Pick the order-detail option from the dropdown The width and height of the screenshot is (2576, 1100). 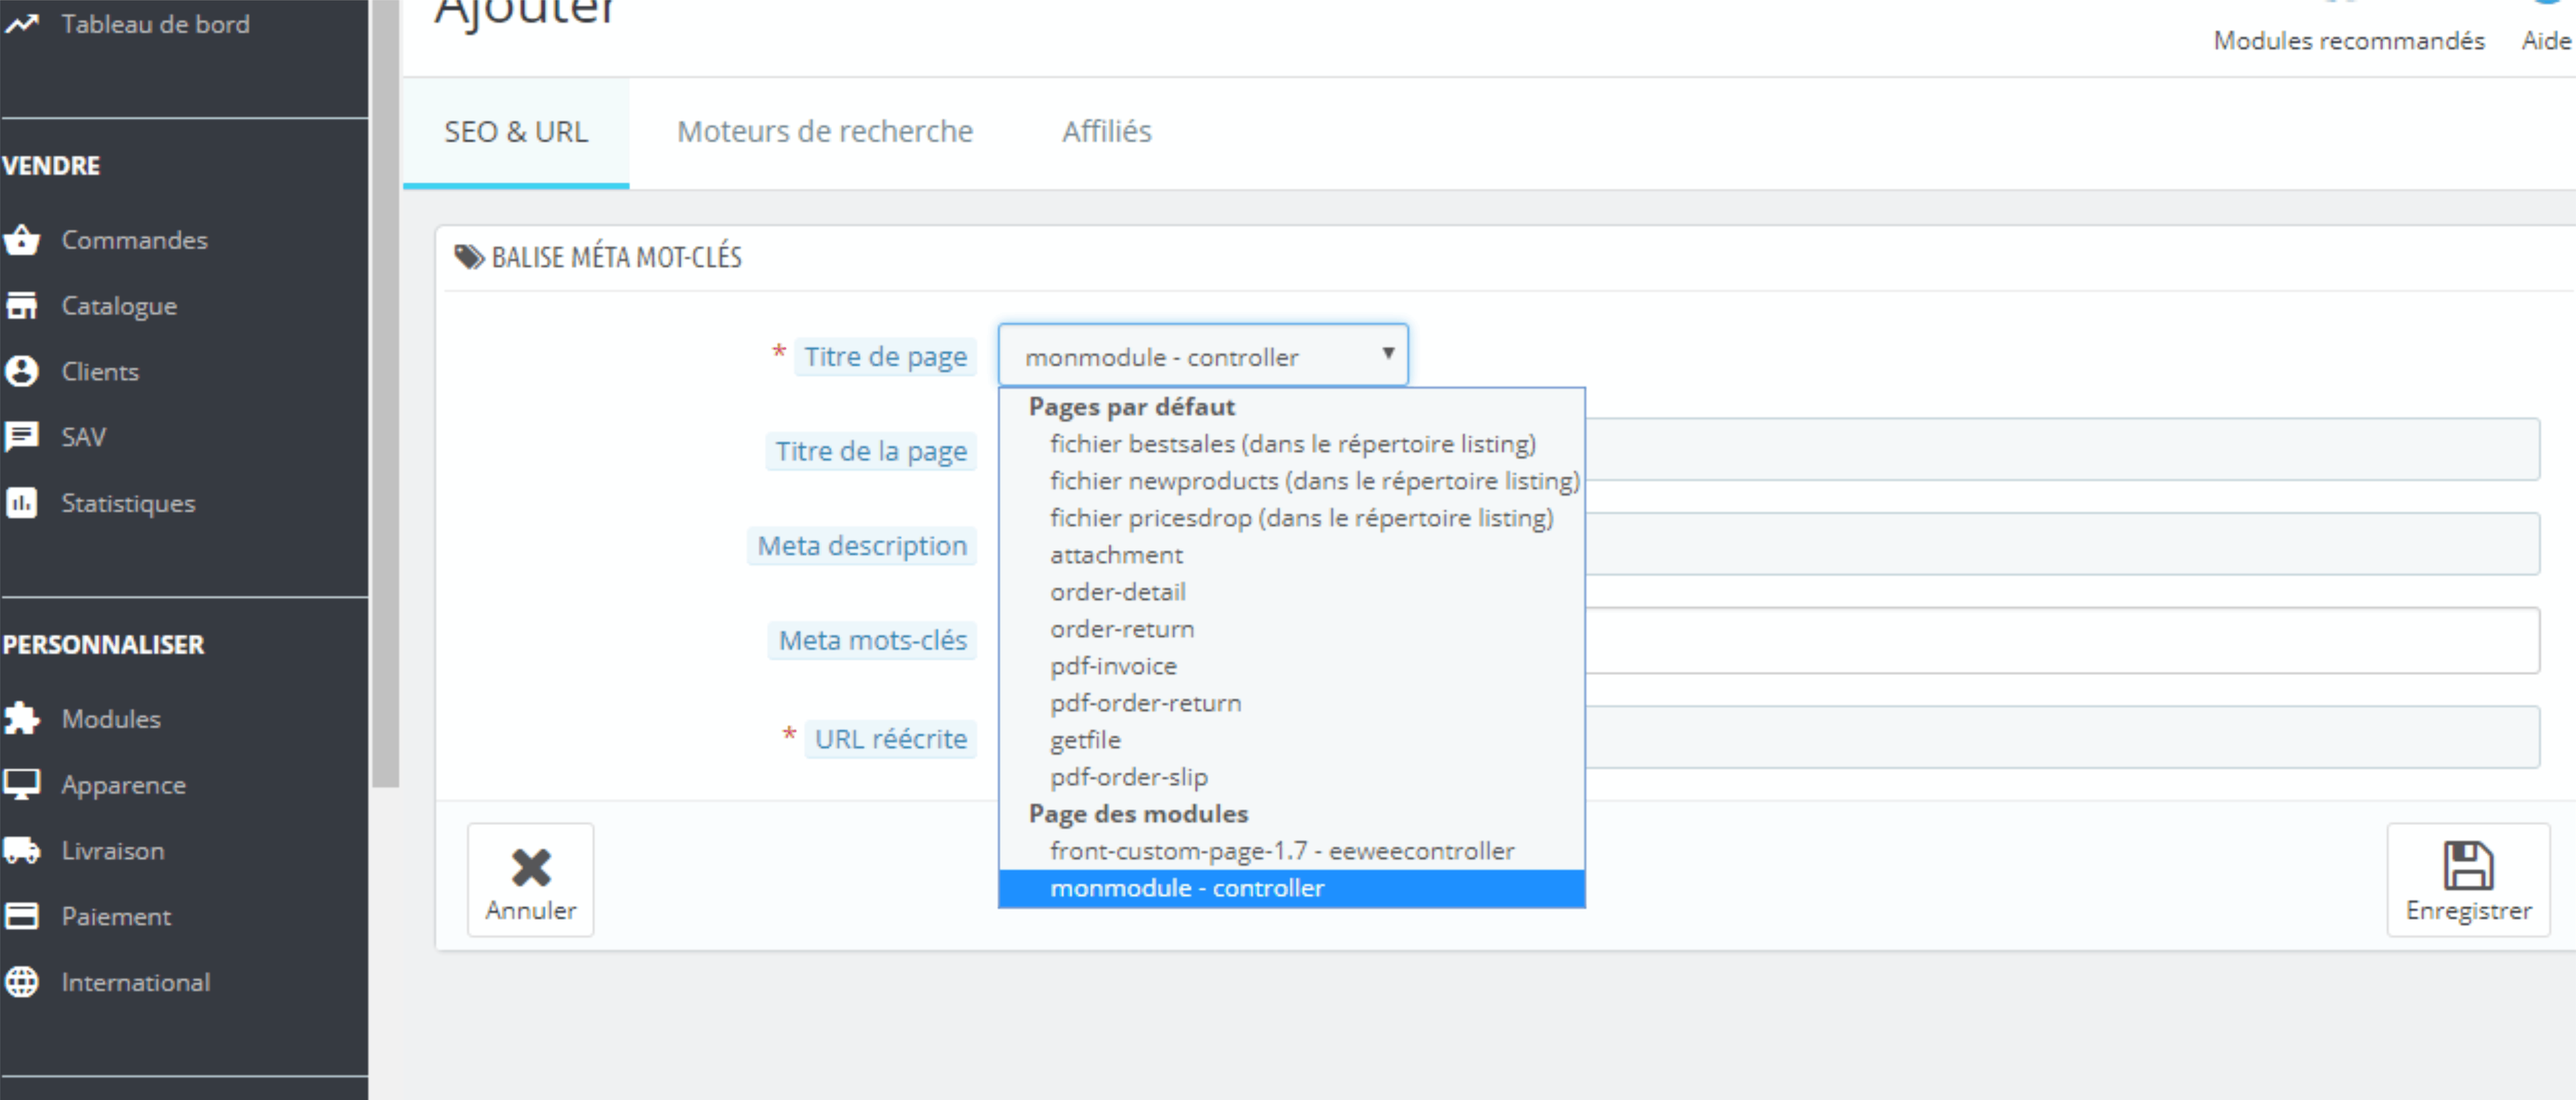pyautogui.click(x=1117, y=592)
